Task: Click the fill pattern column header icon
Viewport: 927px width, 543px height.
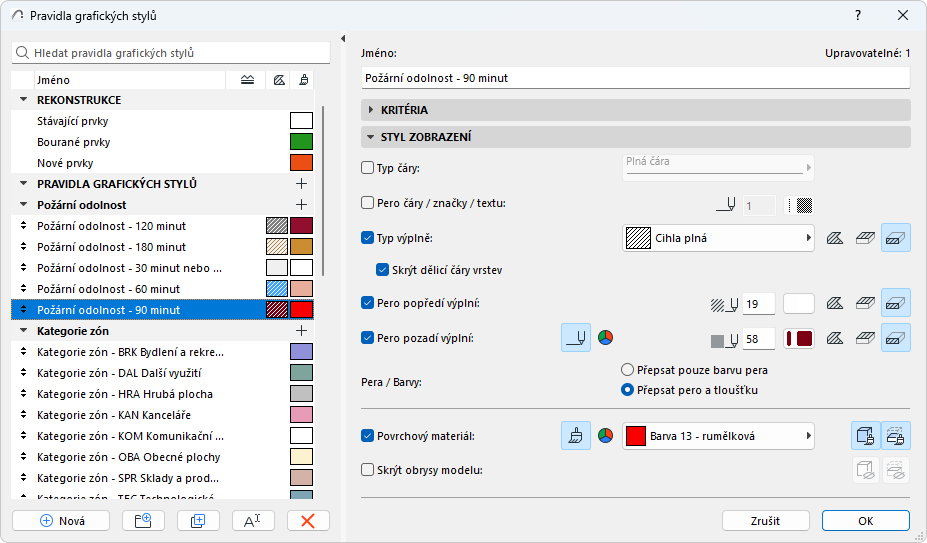Action: click(x=279, y=80)
